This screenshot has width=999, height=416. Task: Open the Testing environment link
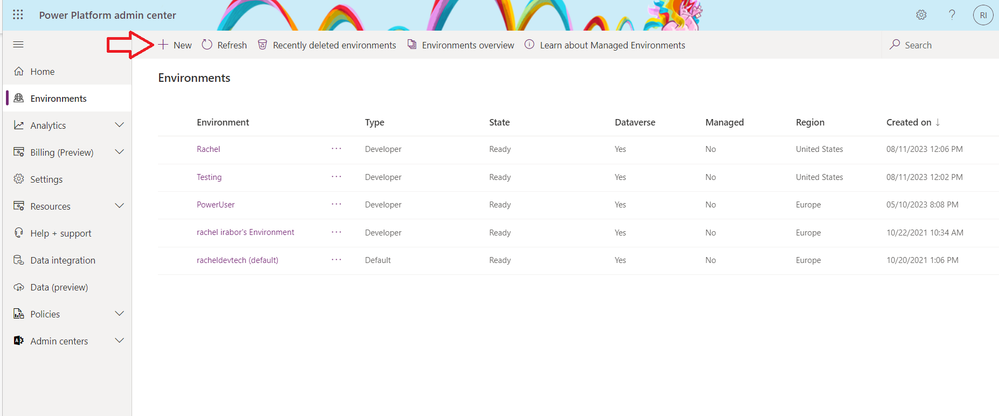pyautogui.click(x=209, y=177)
